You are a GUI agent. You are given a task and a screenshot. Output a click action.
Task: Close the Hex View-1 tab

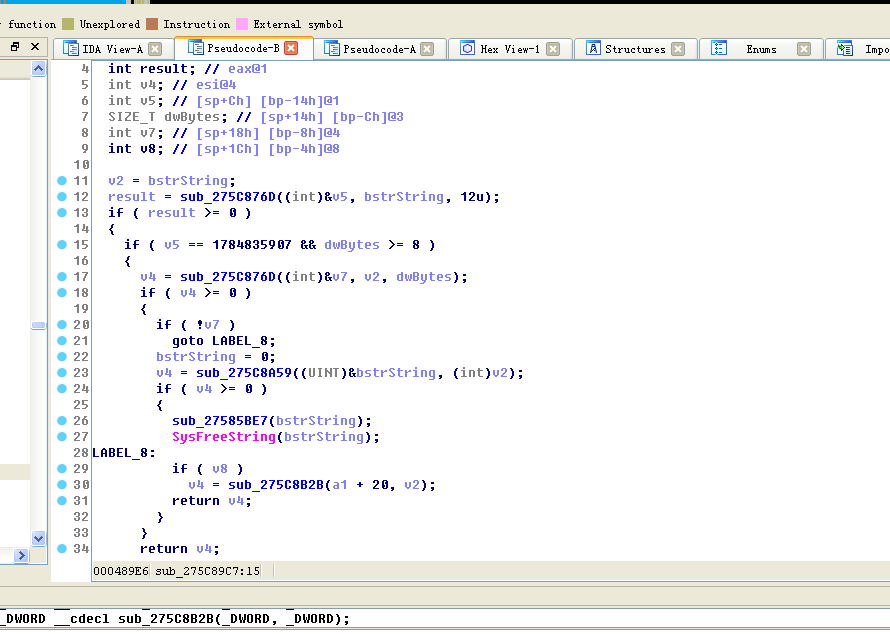(x=553, y=49)
